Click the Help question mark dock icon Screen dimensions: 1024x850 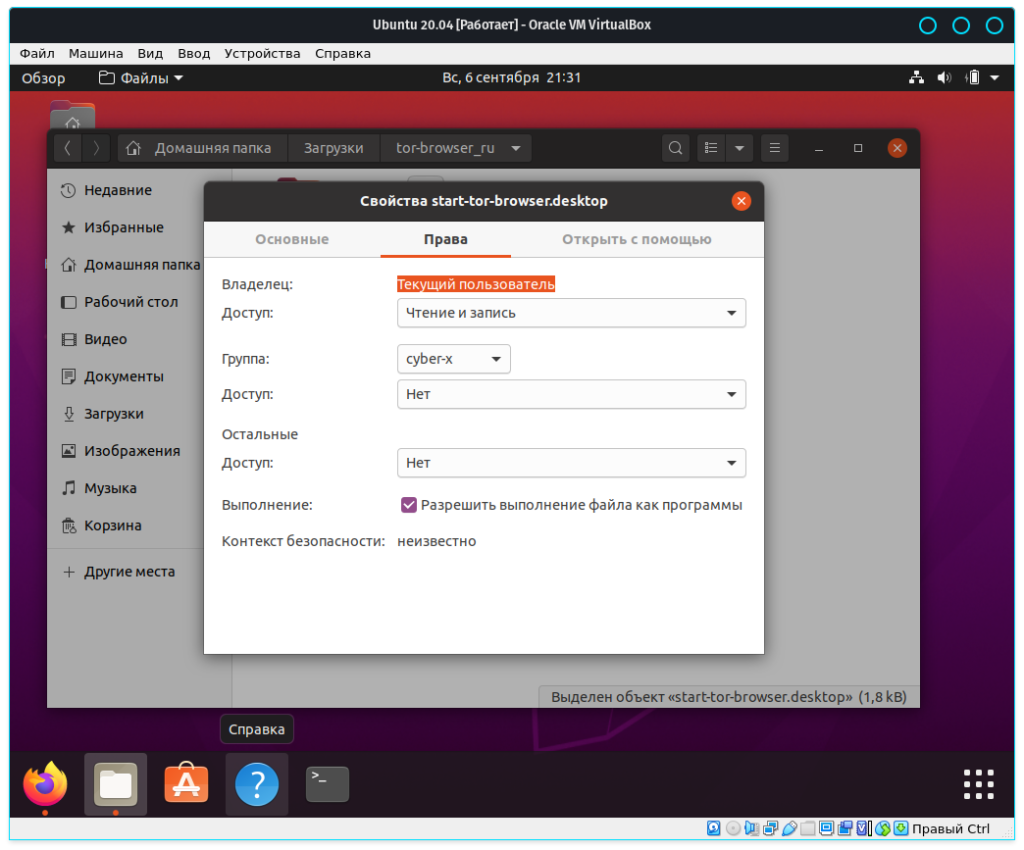(257, 784)
